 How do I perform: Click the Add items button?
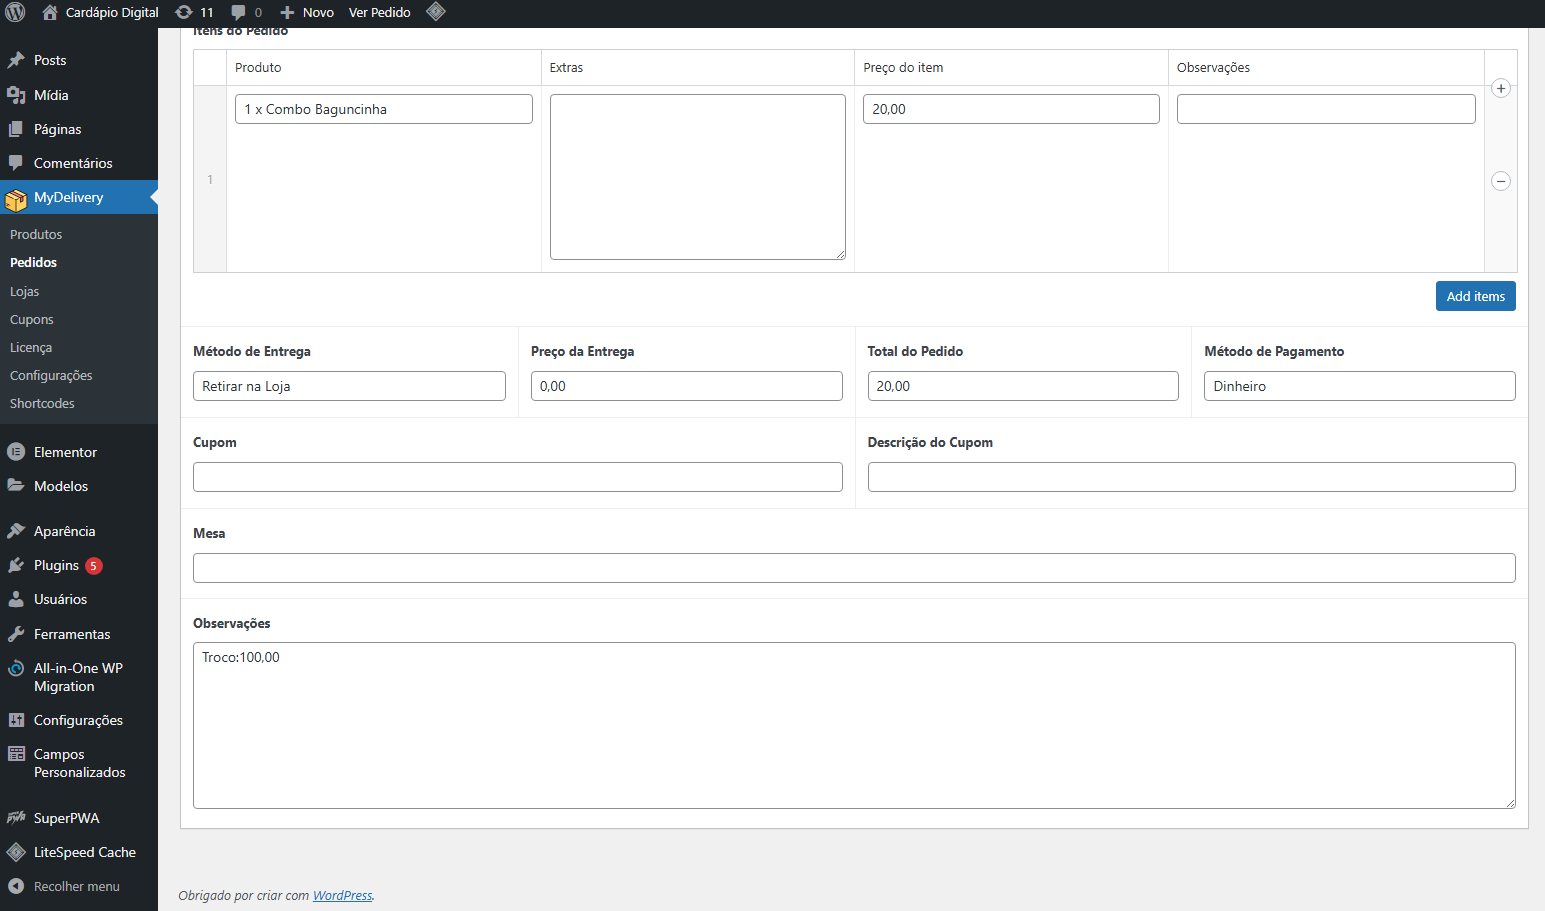[x=1475, y=296]
